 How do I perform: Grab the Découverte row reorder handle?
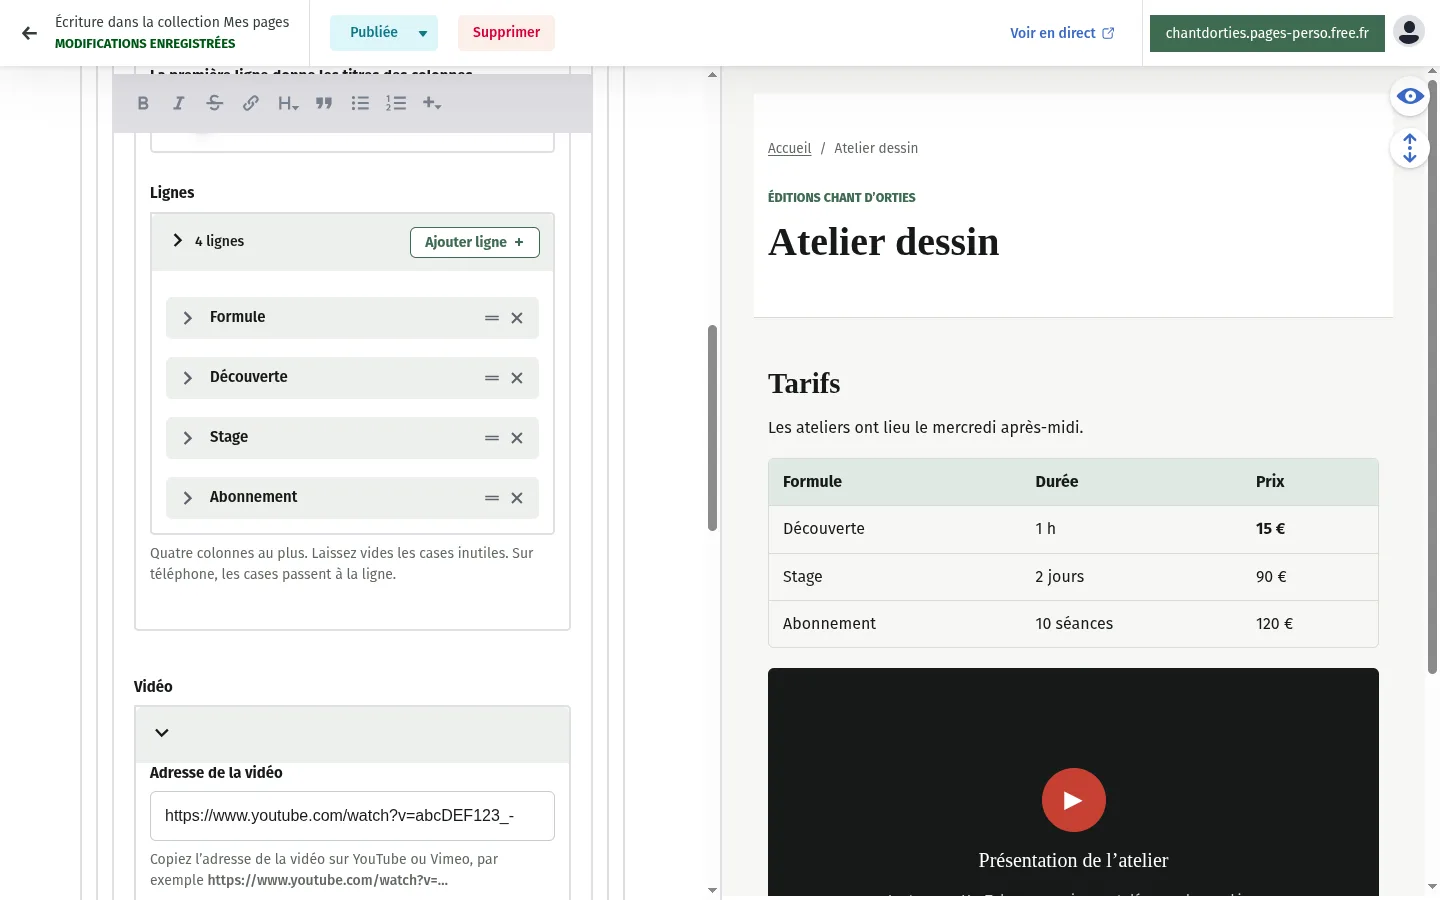tap(492, 378)
